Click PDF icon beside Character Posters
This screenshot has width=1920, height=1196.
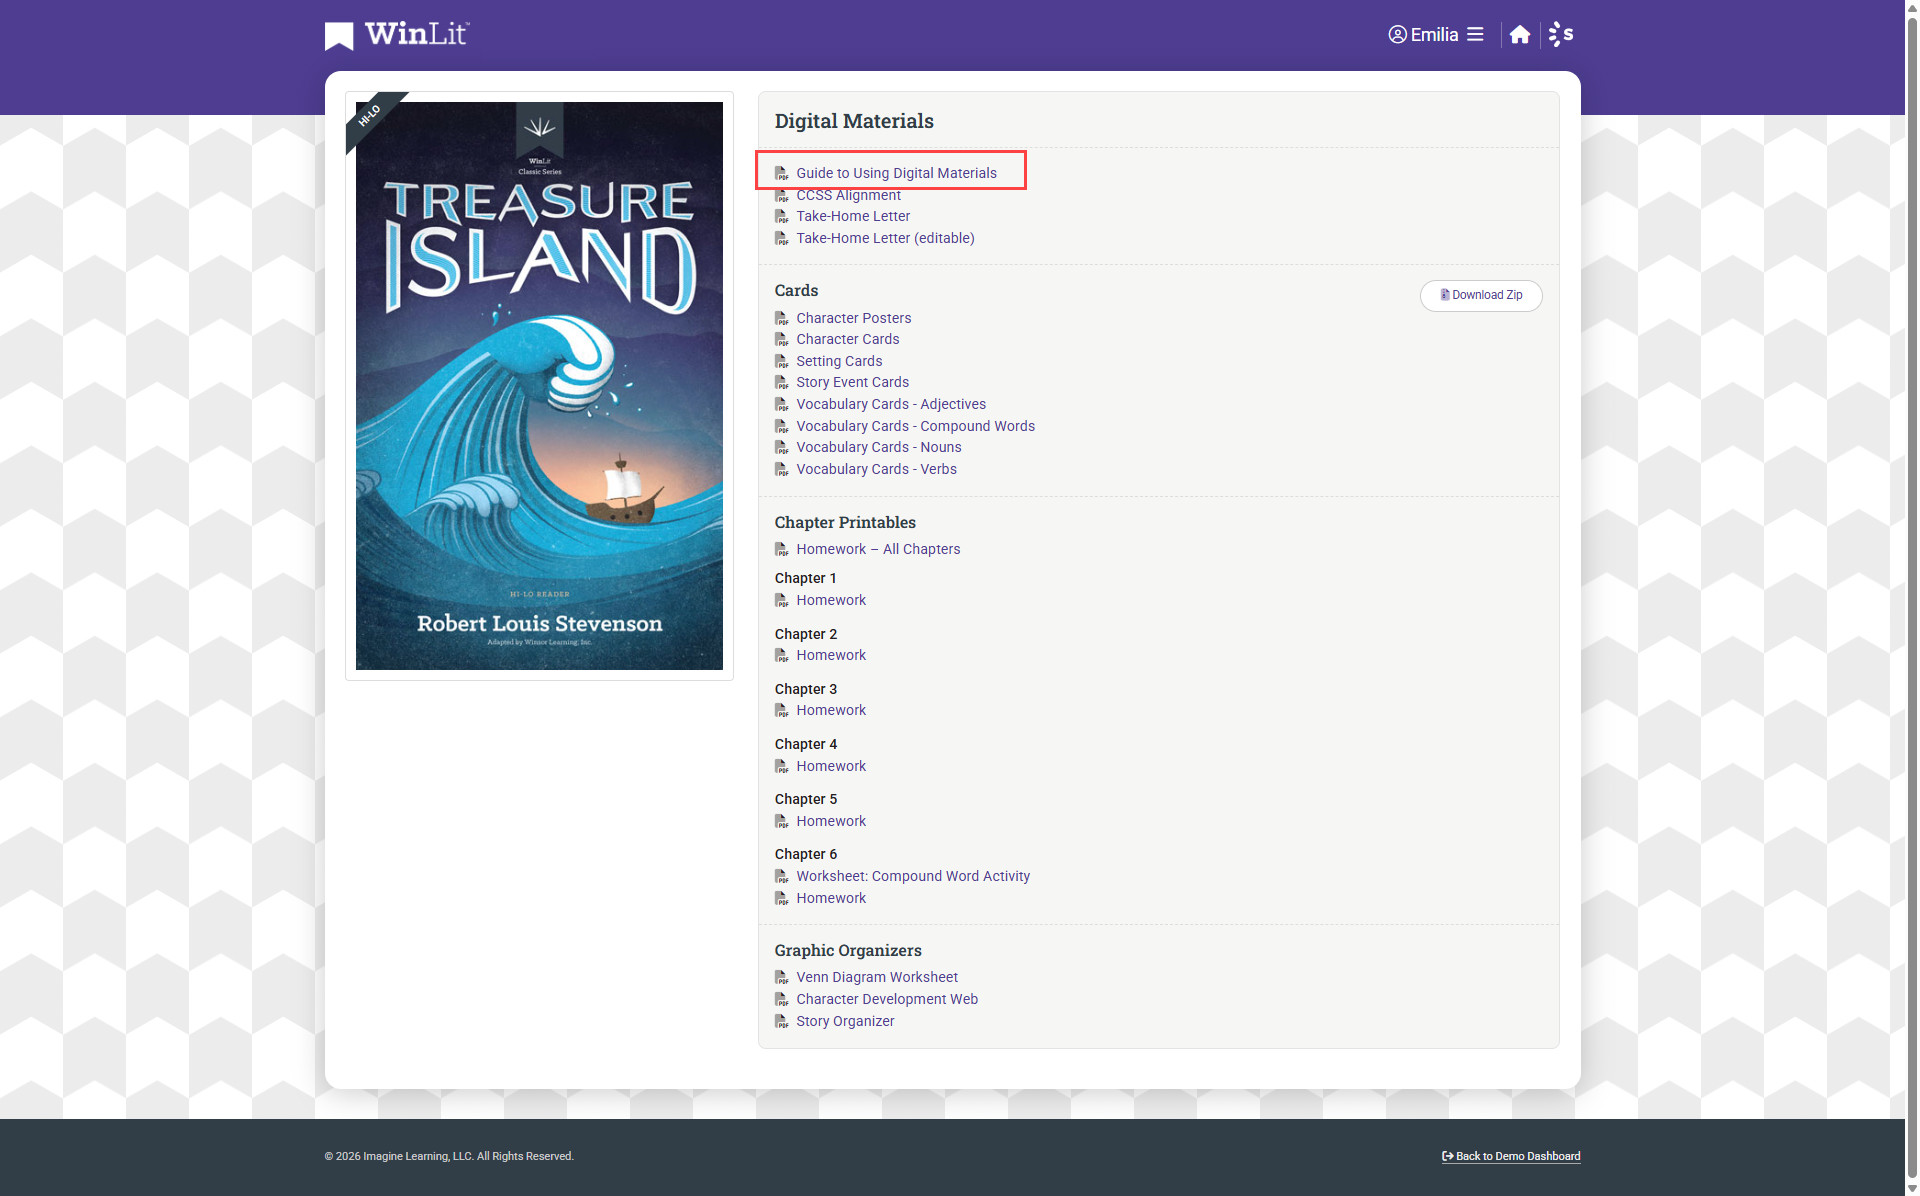[782, 318]
